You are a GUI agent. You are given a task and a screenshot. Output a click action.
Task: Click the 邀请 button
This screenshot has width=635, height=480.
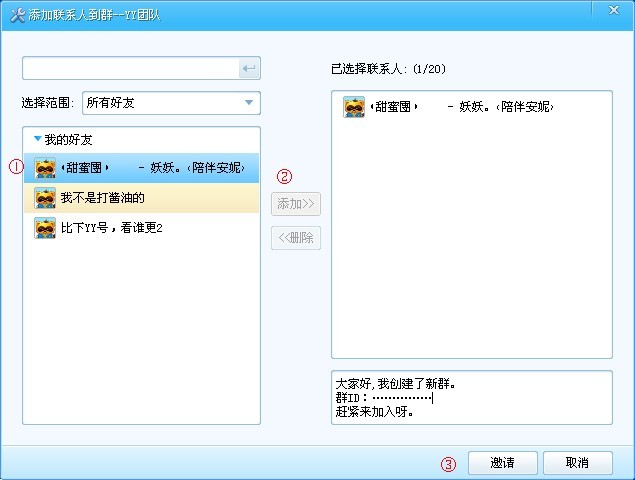503,463
